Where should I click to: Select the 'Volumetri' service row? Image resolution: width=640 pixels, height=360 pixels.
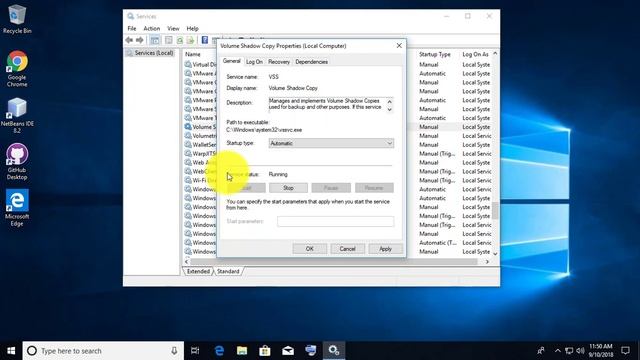point(200,136)
